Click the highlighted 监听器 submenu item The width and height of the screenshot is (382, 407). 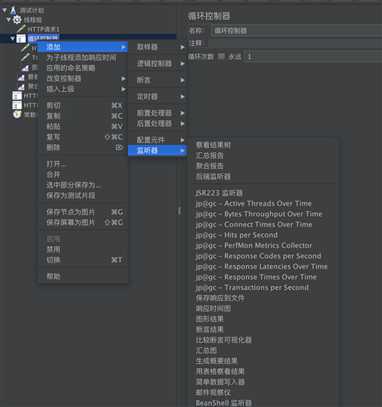point(157,151)
